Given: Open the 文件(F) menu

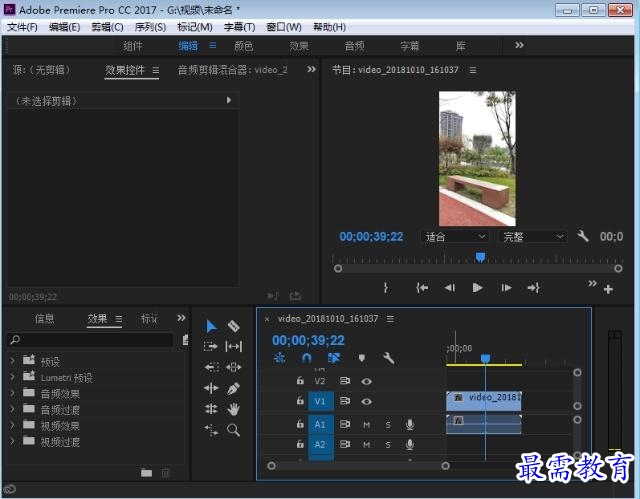Looking at the screenshot, I should tap(22, 27).
